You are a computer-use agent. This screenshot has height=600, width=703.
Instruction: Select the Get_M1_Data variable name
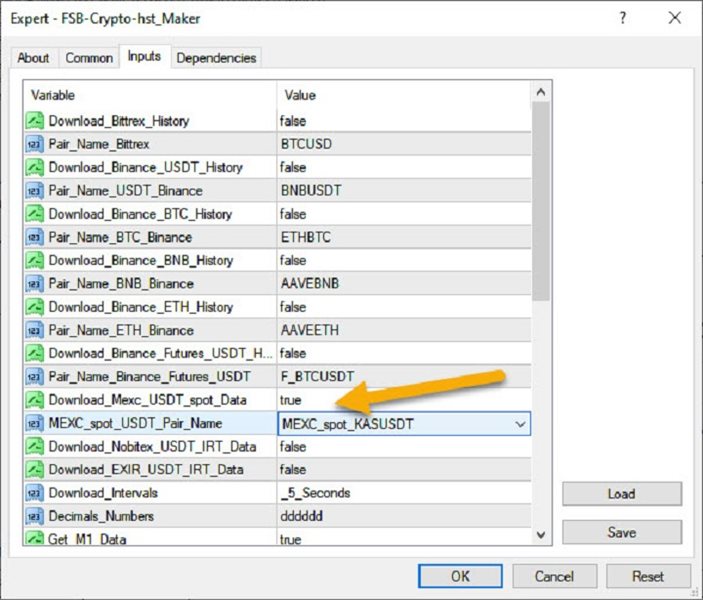point(87,539)
